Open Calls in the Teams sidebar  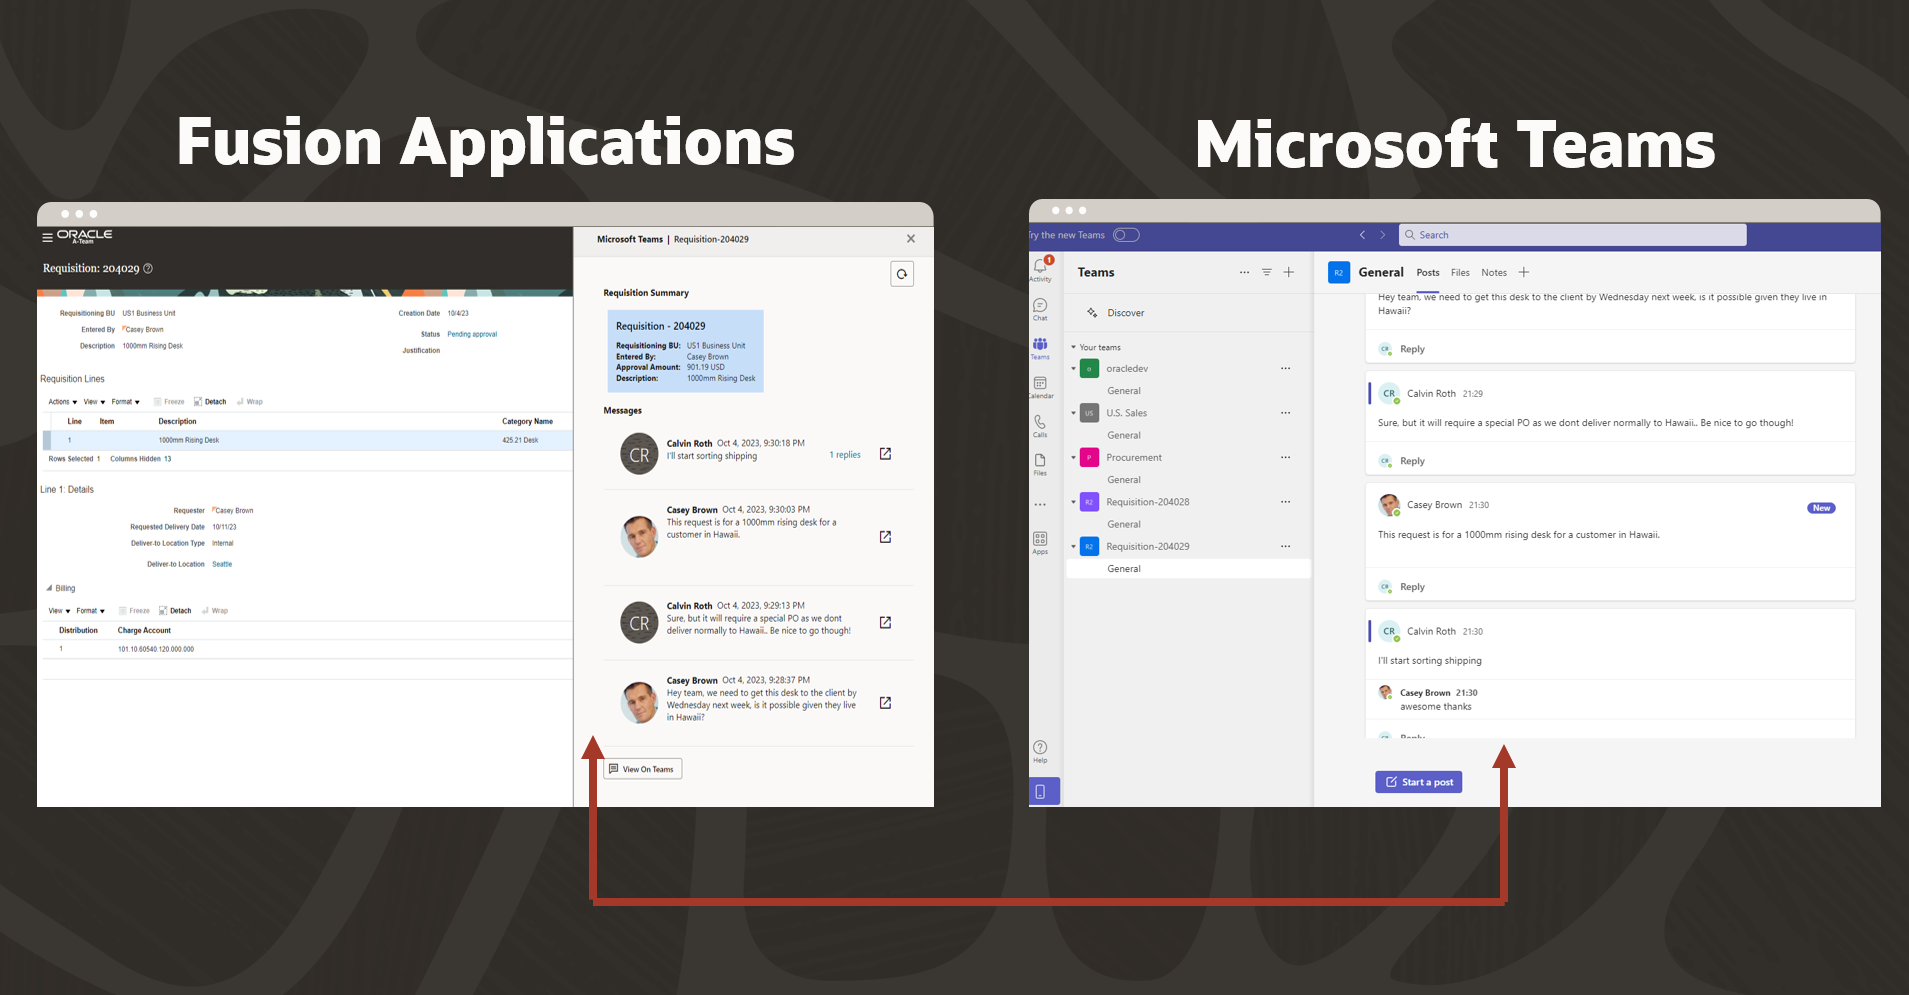point(1040,426)
